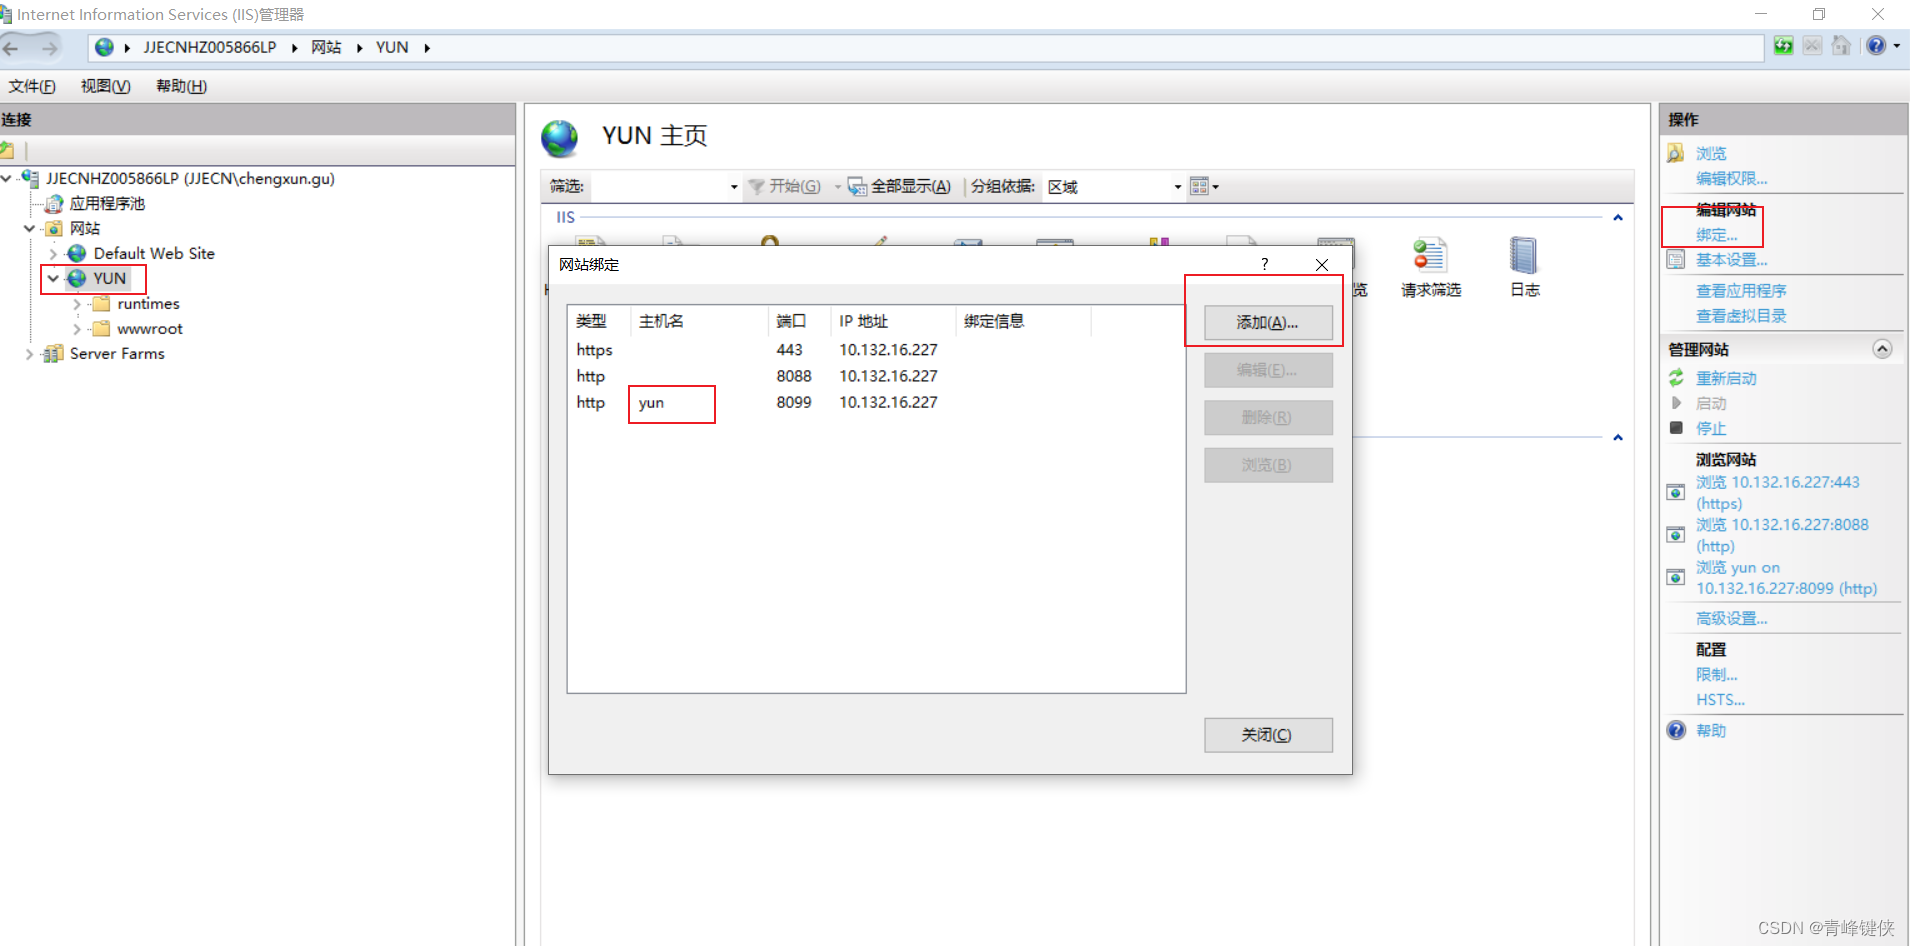This screenshot has width=1910, height=946.
Task: Click the 添加(A) button in the bindings dialog
Action: 1266,322
